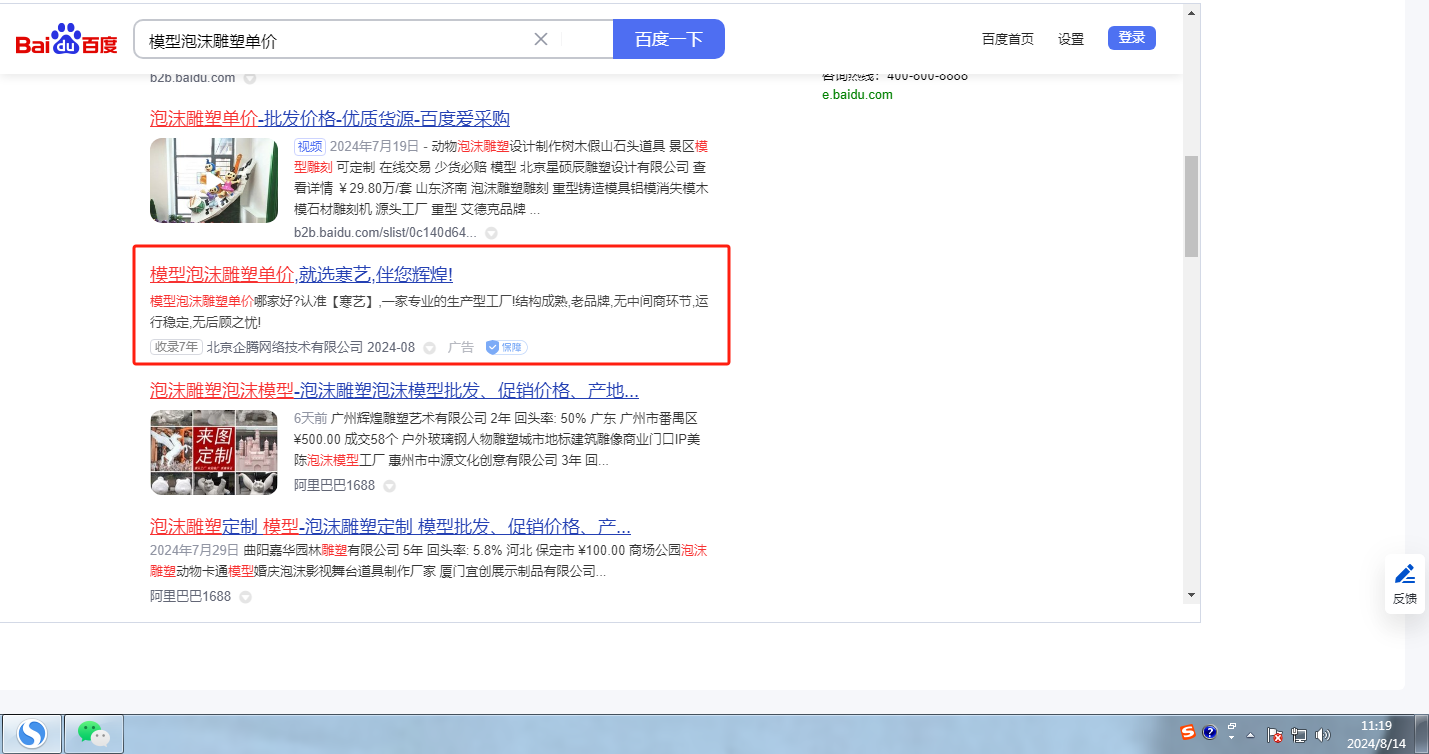Viewport: 1429px width, 754px height.
Task: Open WeChat from the taskbar
Action: coord(94,734)
